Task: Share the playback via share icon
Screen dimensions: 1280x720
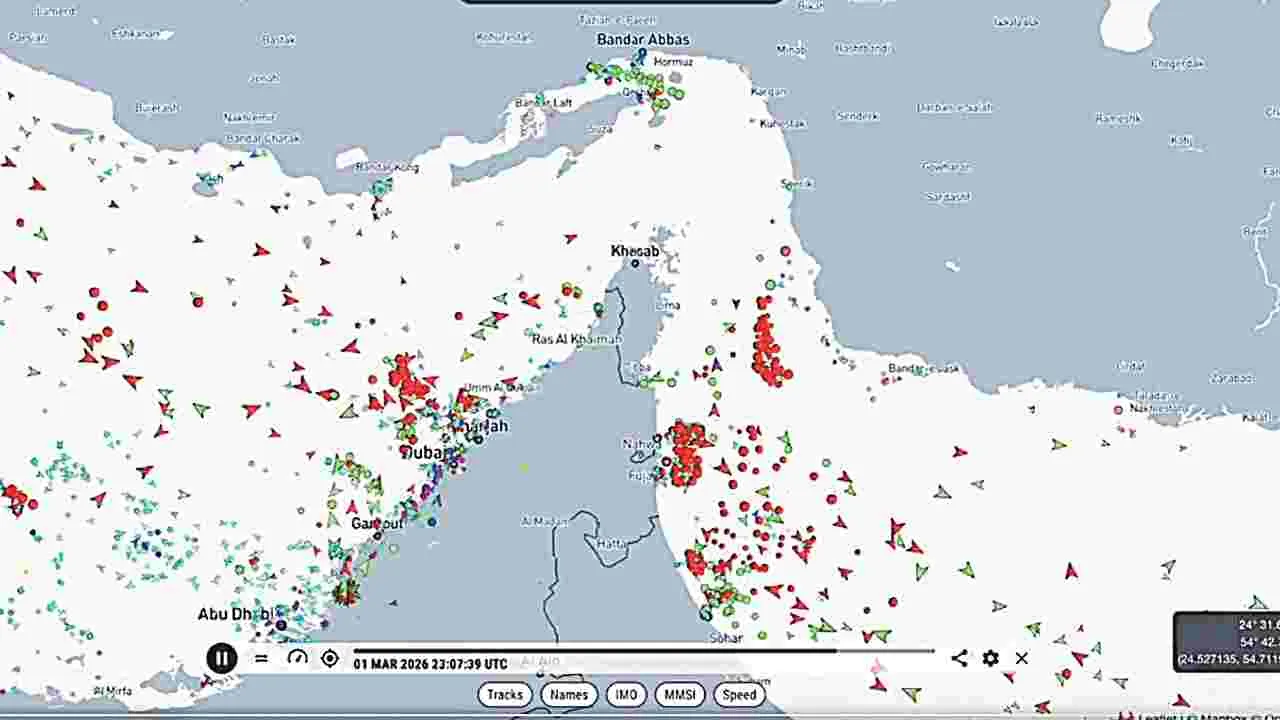Action: (959, 658)
